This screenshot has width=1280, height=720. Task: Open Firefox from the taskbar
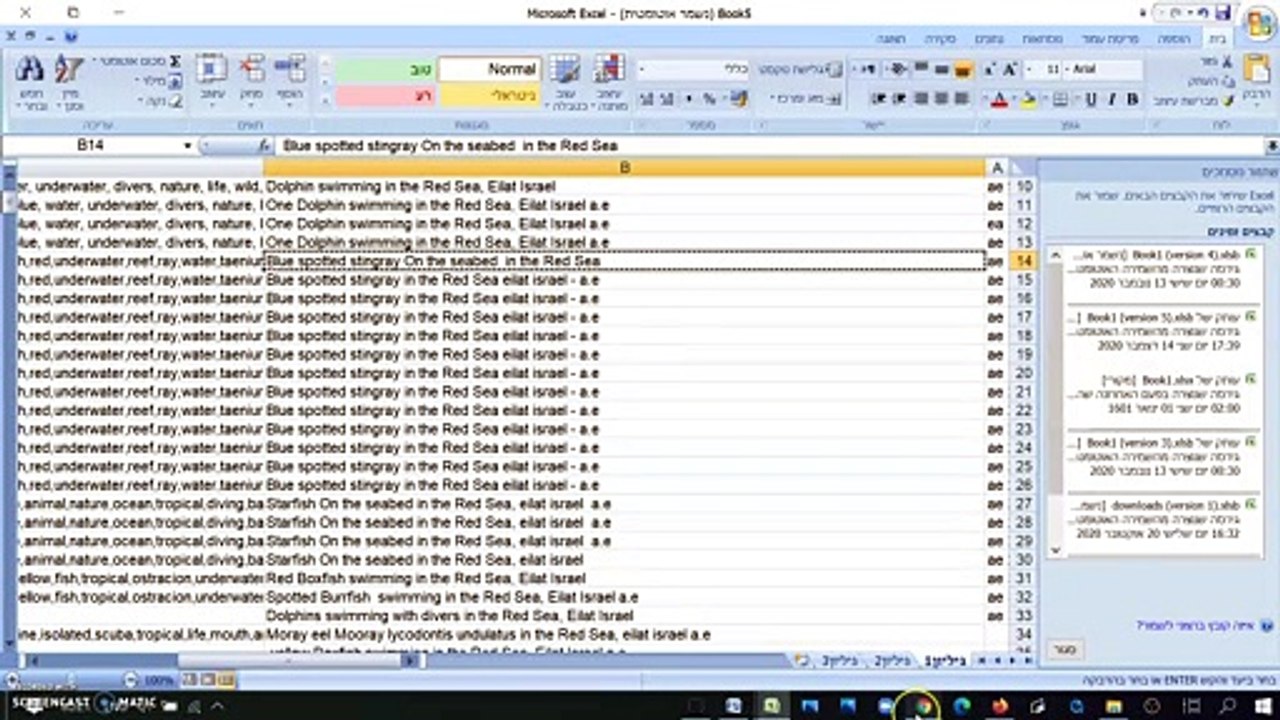[x=999, y=706]
